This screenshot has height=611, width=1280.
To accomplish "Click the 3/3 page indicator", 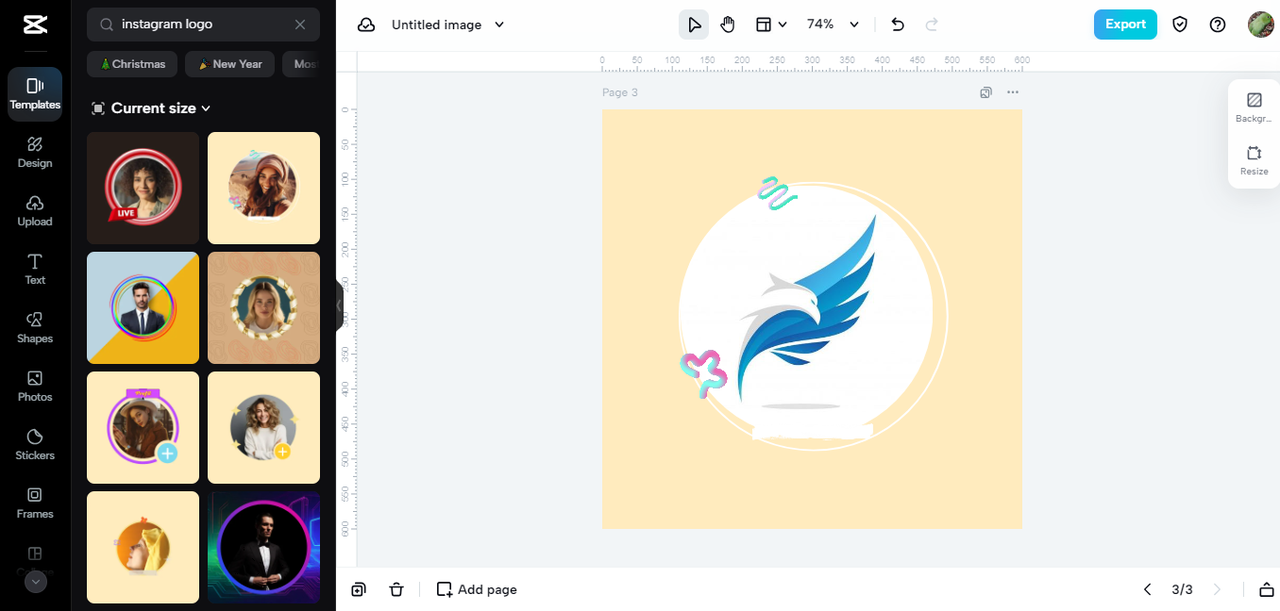I will [1182, 589].
